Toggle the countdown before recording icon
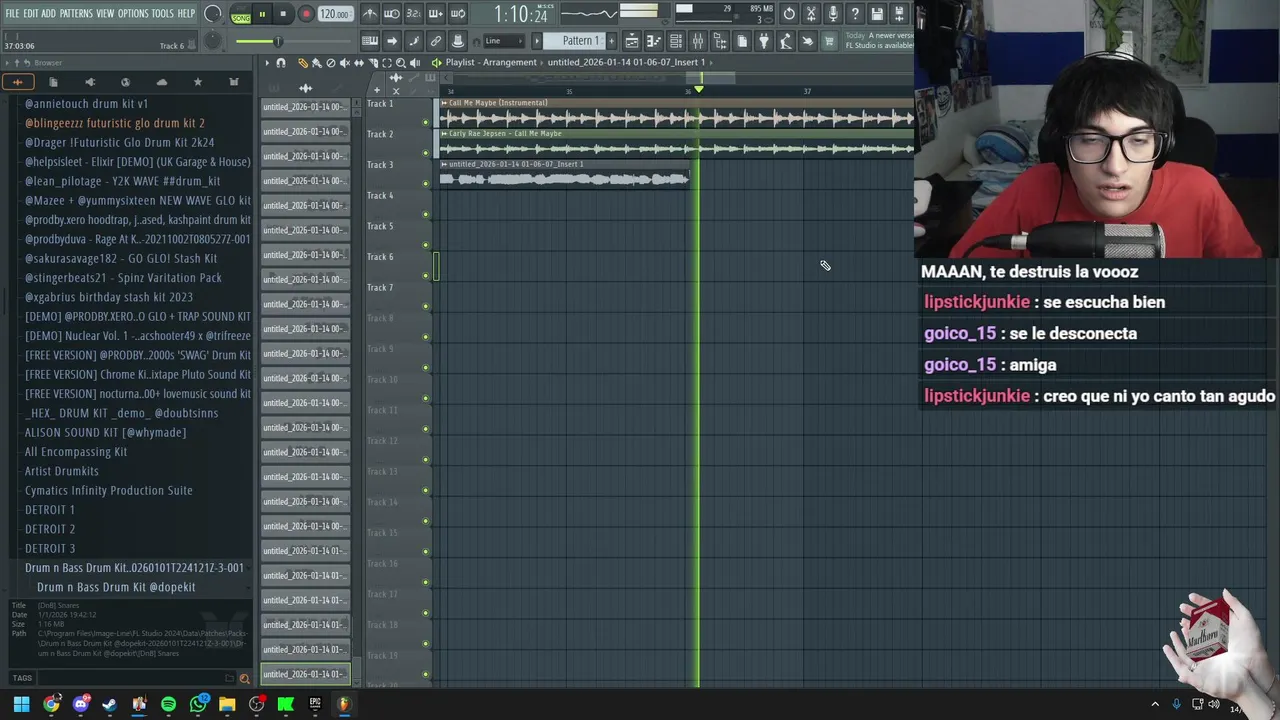This screenshot has width=1280, height=720. click(x=414, y=14)
